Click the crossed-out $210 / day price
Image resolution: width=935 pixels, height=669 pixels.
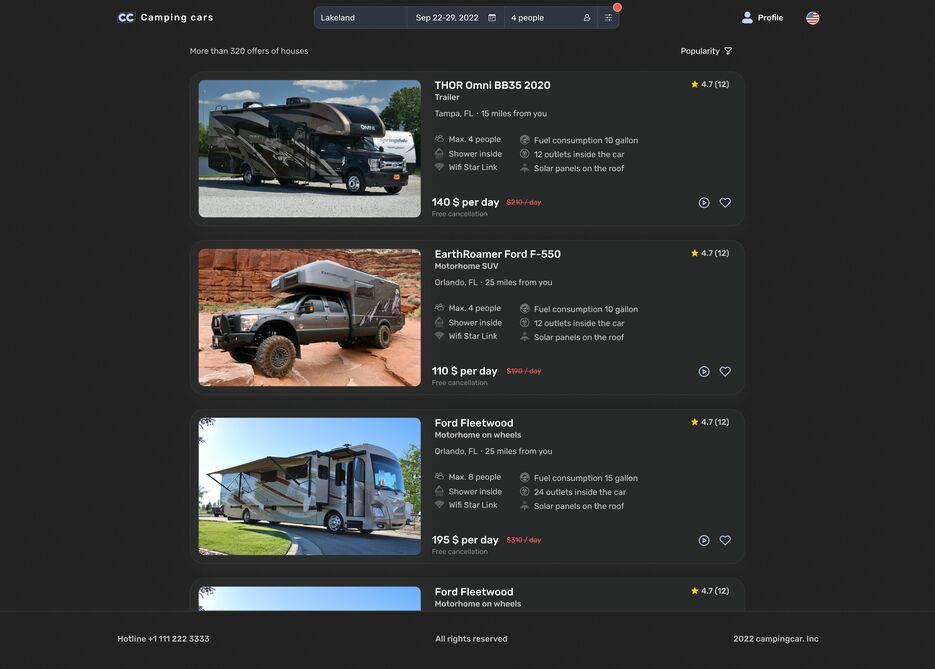(x=524, y=202)
